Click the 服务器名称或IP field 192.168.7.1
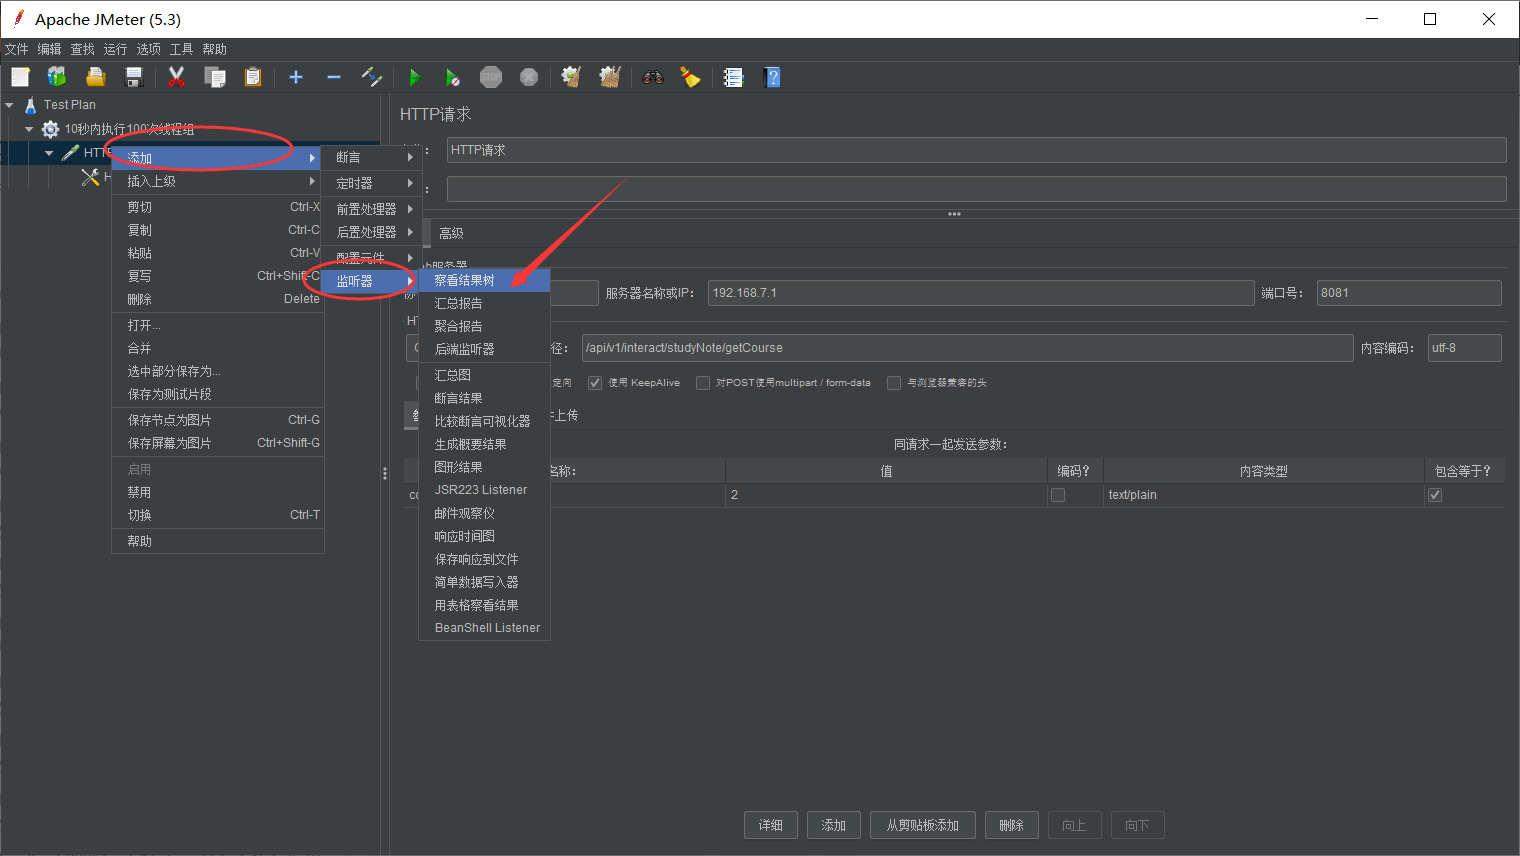 (981, 293)
